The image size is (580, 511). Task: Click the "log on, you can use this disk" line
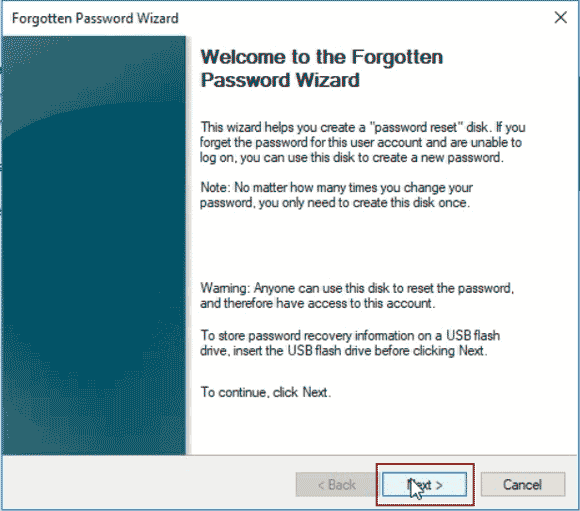[352, 158]
